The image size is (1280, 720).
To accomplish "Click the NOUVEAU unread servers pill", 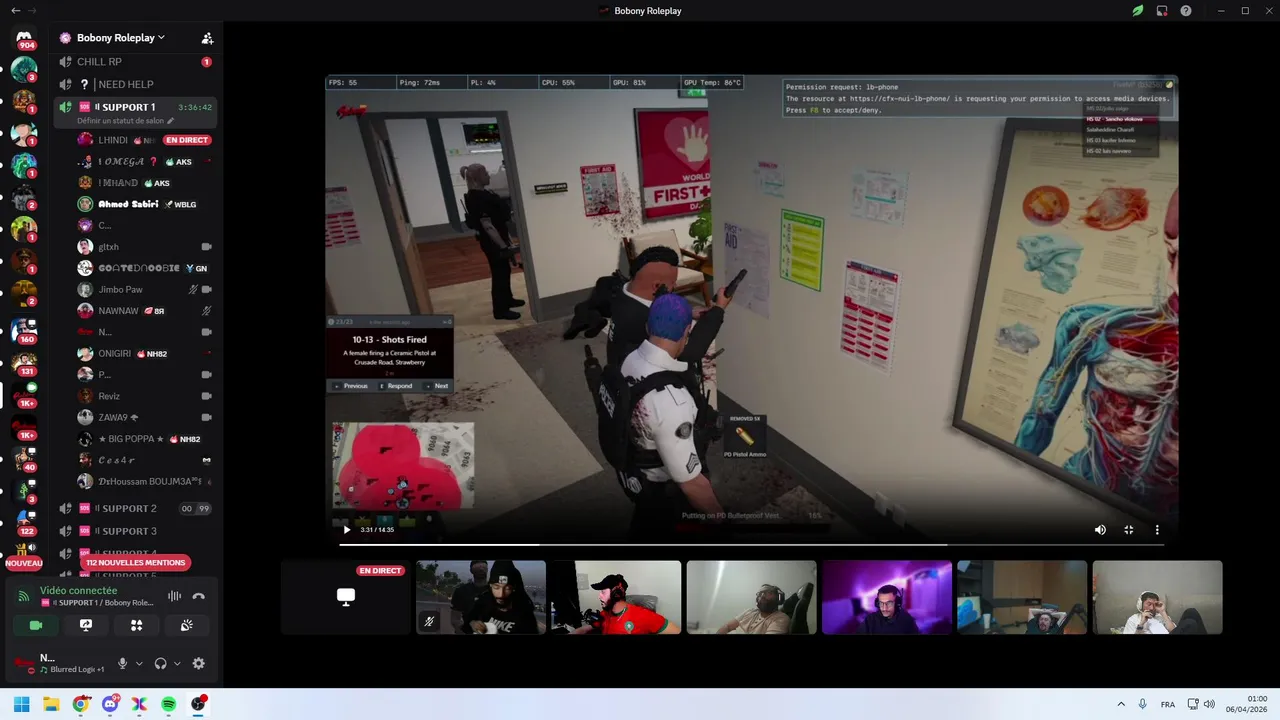I will pyautogui.click(x=24, y=563).
